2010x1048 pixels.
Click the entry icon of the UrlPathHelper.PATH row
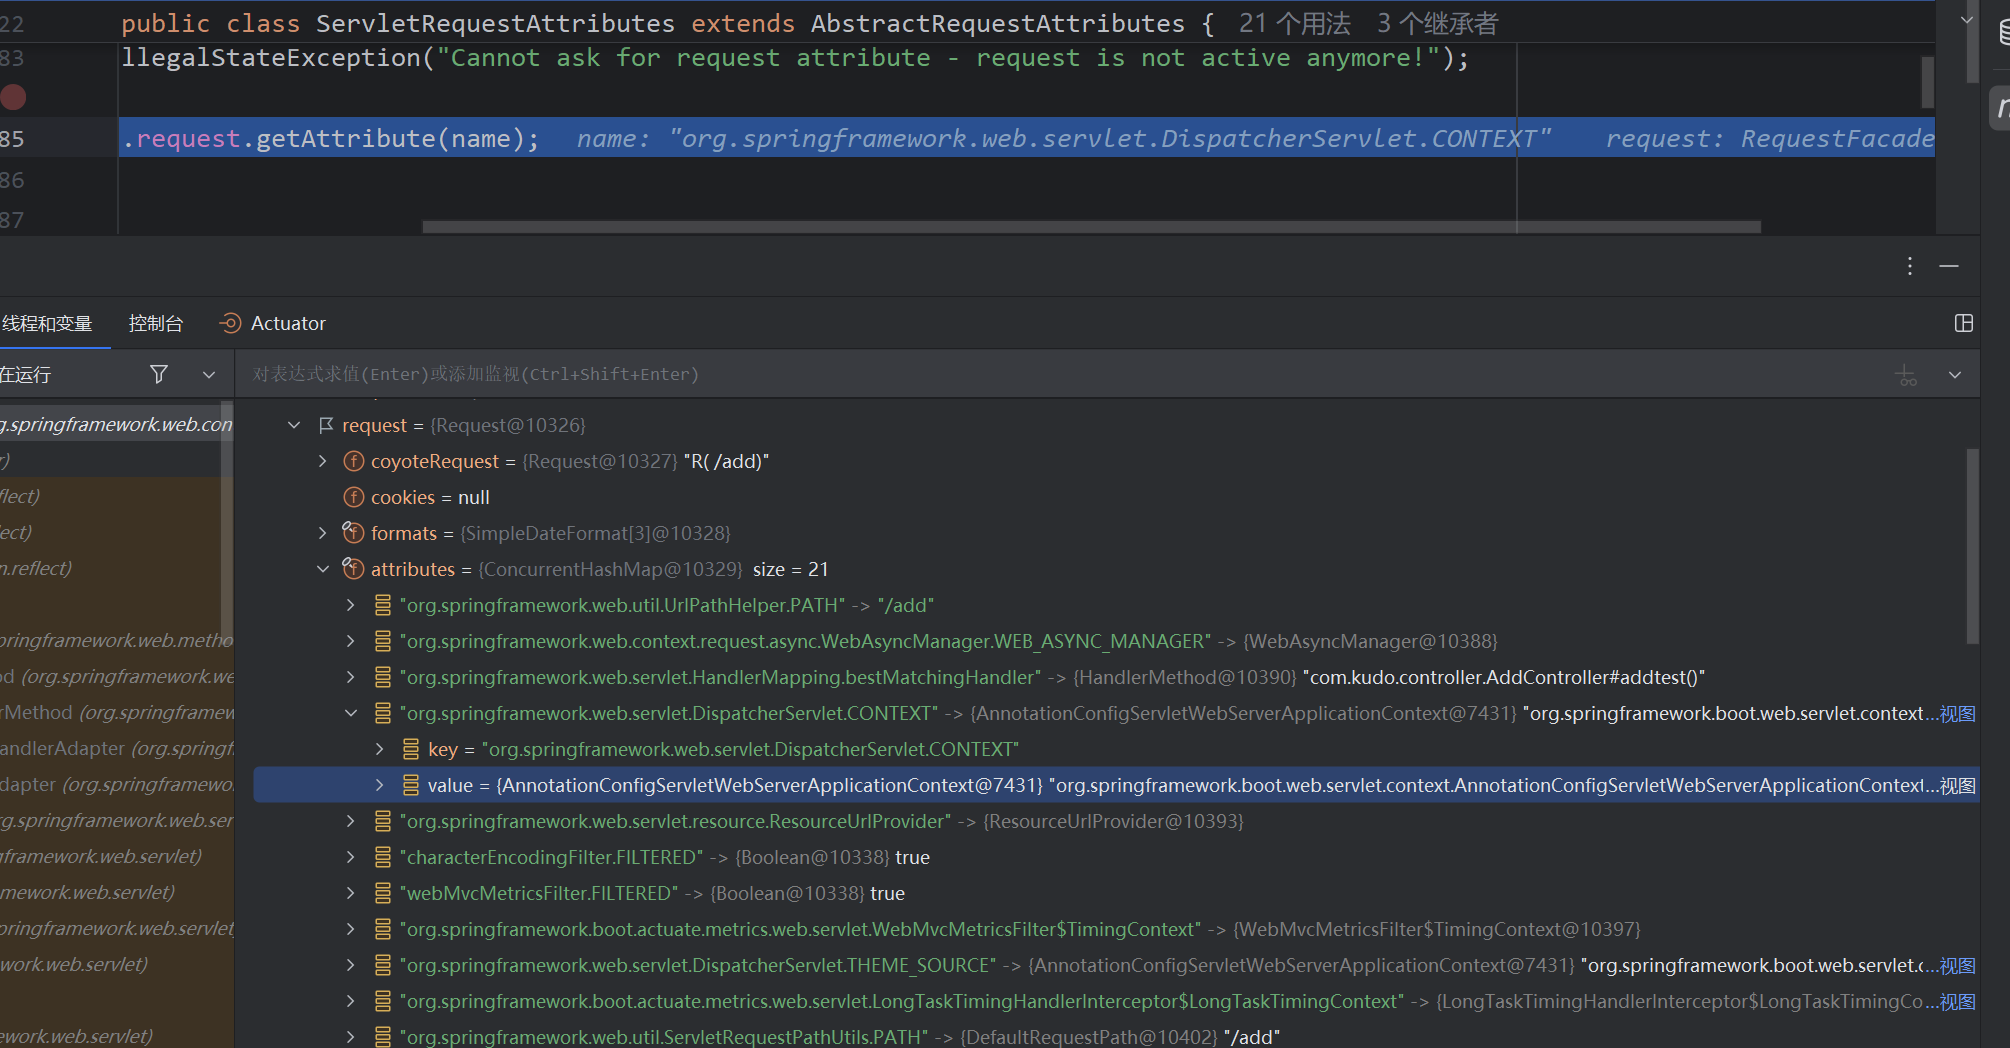pyautogui.click(x=382, y=605)
